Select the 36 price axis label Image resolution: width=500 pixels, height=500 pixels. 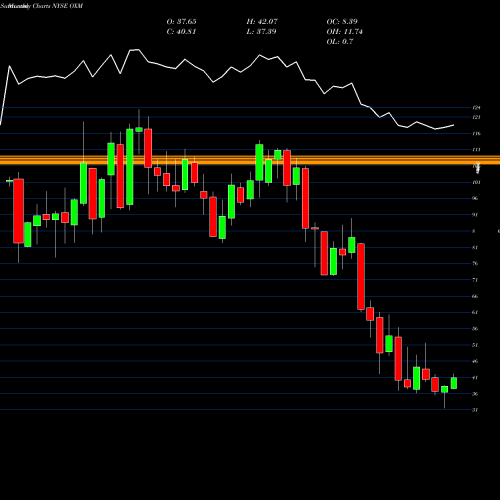(x=475, y=394)
